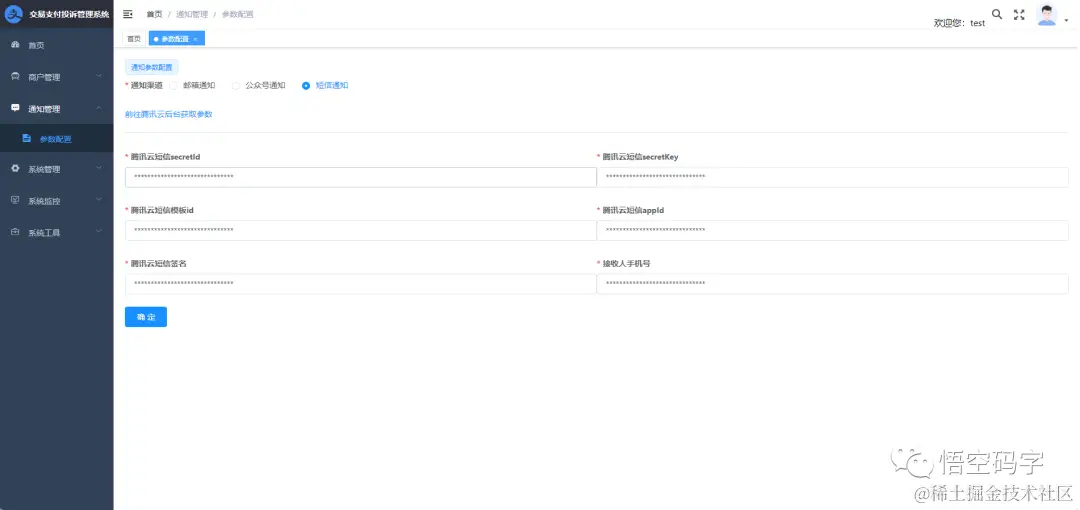This screenshot has width=1080, height=510.
Task: Click the 参数配置 document icon in sidebar
Action: point(27,139)
